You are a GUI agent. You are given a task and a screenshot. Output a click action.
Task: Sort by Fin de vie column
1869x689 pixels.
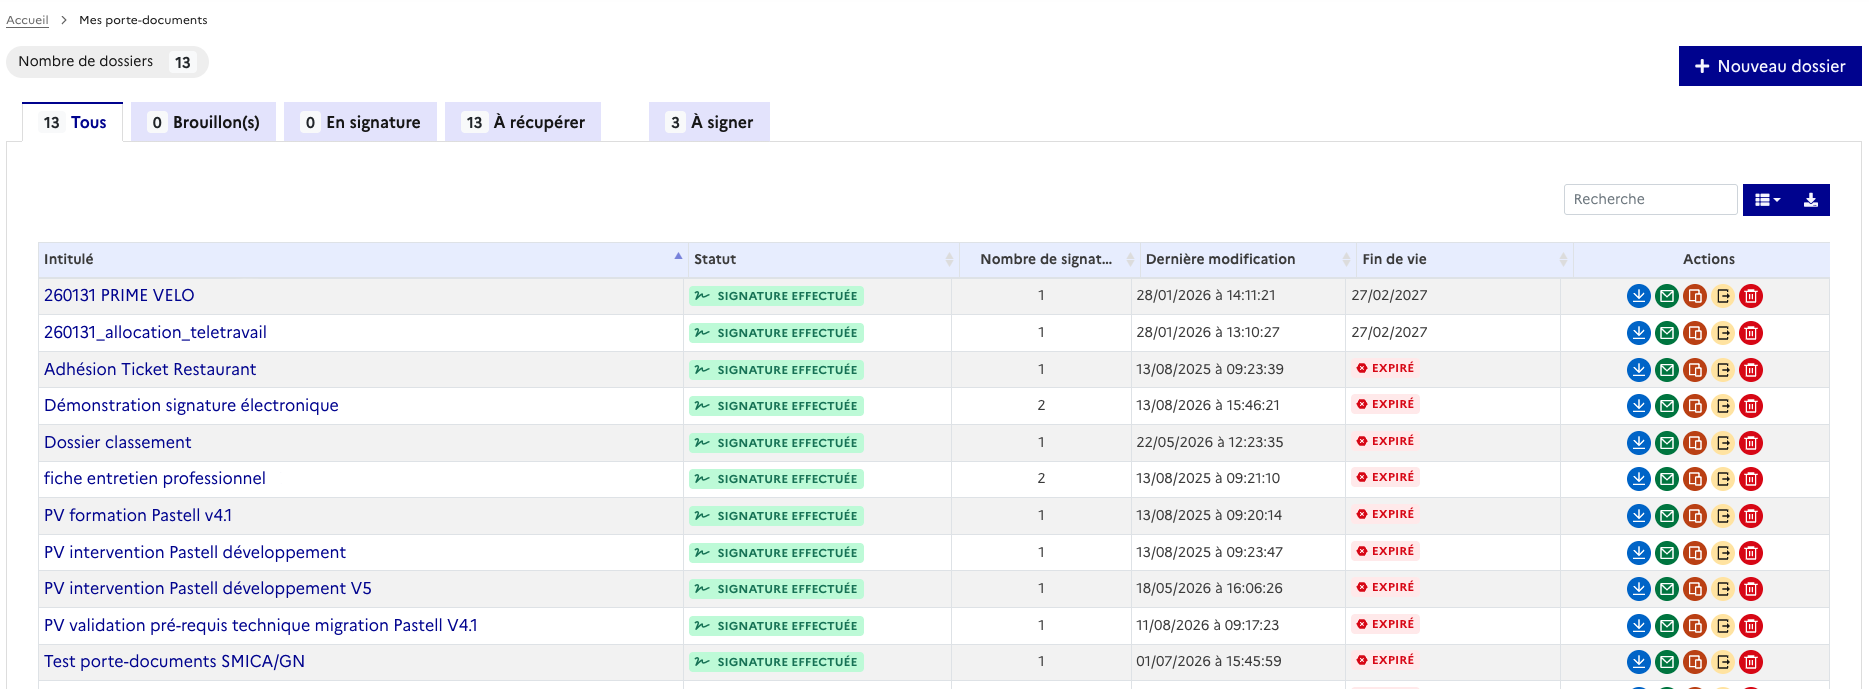tap(1464, 259)
